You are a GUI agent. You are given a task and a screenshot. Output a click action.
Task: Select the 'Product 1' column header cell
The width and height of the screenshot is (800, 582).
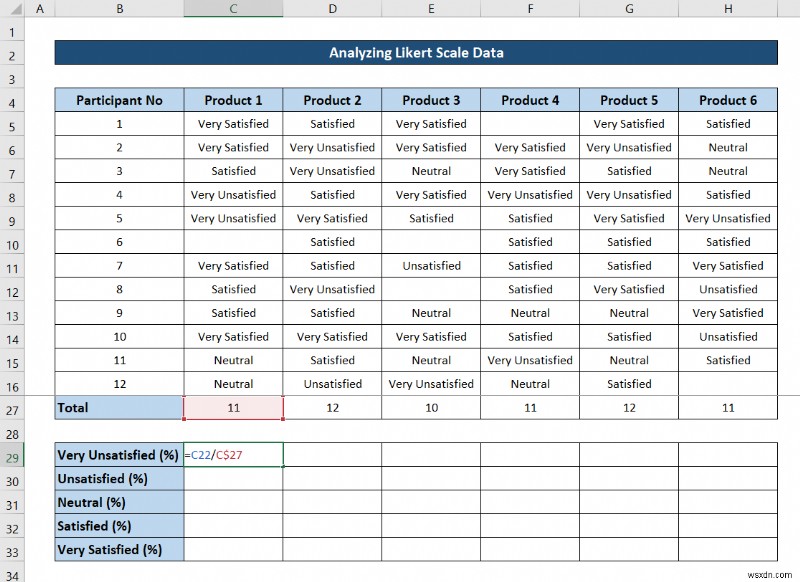pos(232,100)
